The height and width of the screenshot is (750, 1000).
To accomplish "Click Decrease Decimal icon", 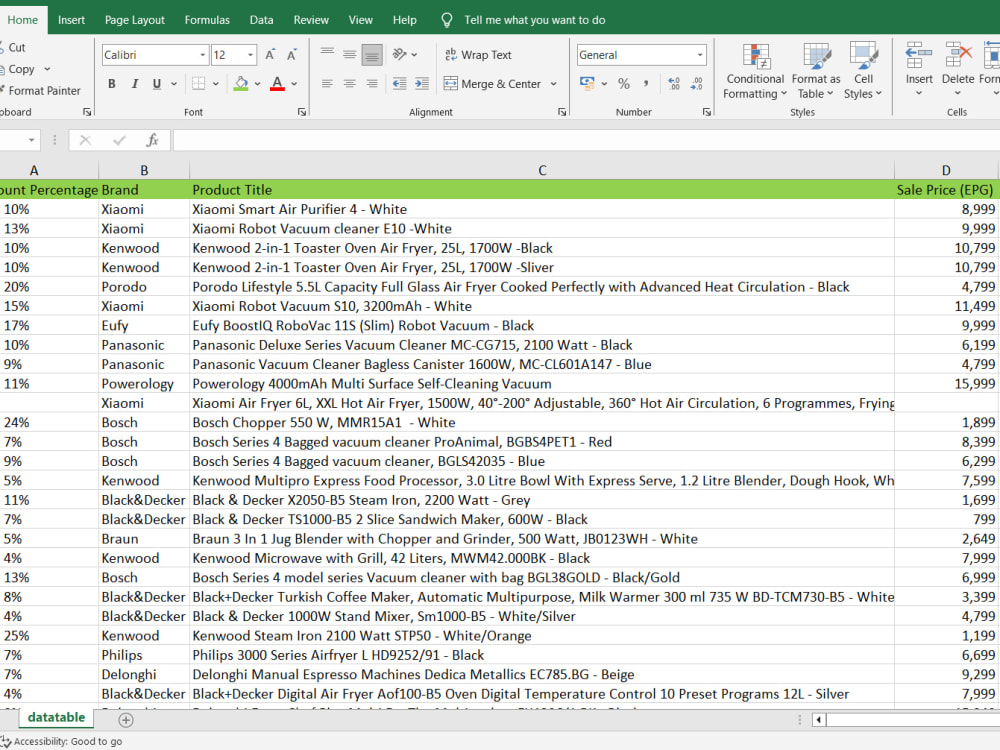I will point(696,84).
